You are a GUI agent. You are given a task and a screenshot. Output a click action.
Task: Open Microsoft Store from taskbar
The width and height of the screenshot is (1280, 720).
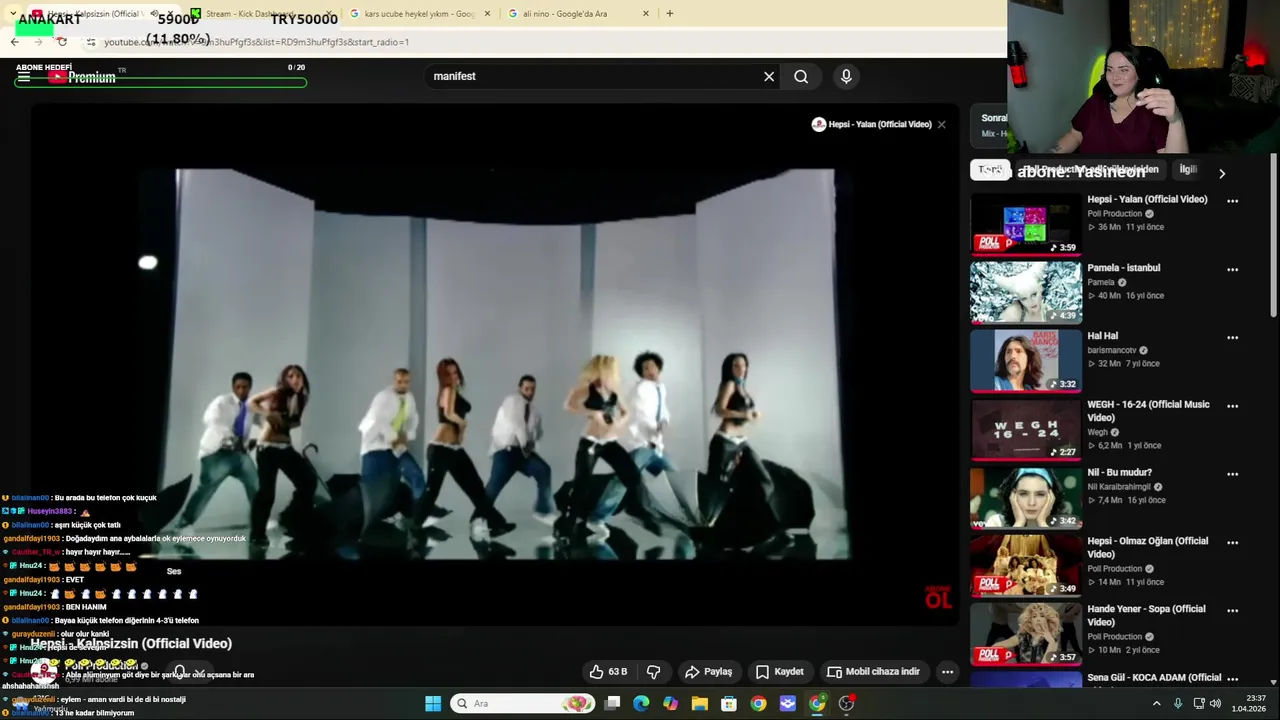[729, 703]
